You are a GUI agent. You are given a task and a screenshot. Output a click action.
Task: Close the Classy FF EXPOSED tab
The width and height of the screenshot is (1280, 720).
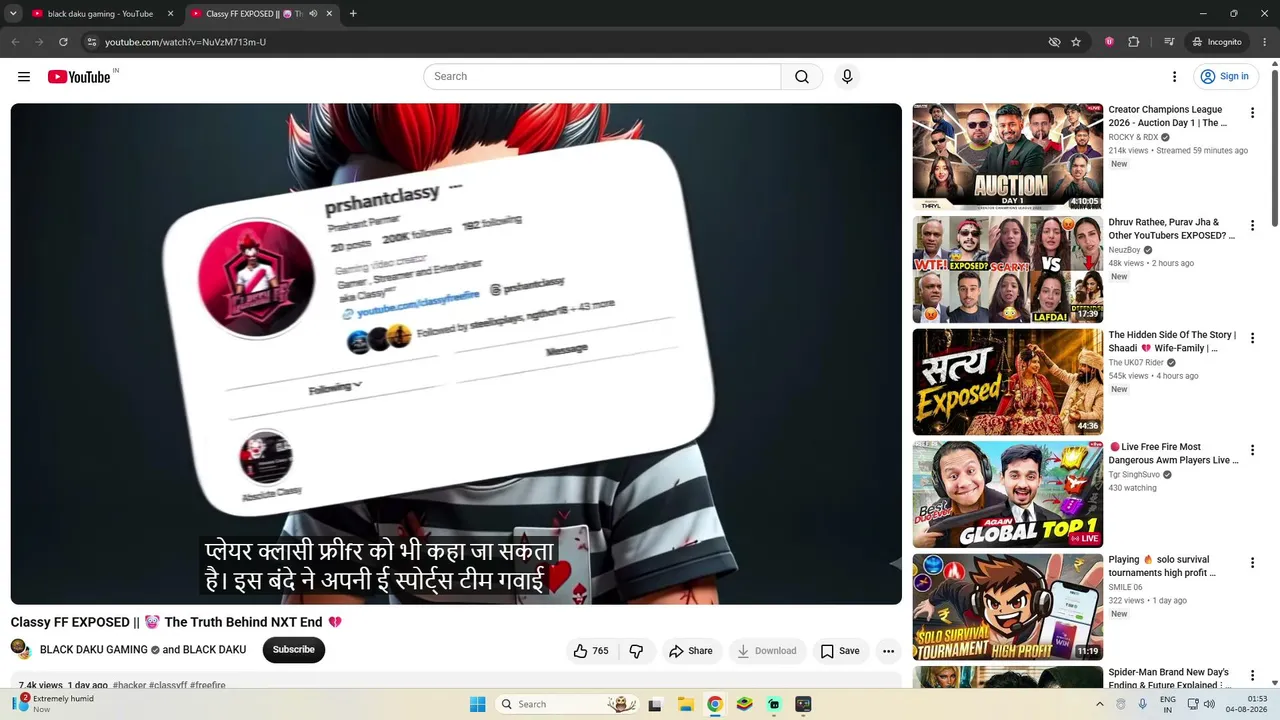coord(329,14)
